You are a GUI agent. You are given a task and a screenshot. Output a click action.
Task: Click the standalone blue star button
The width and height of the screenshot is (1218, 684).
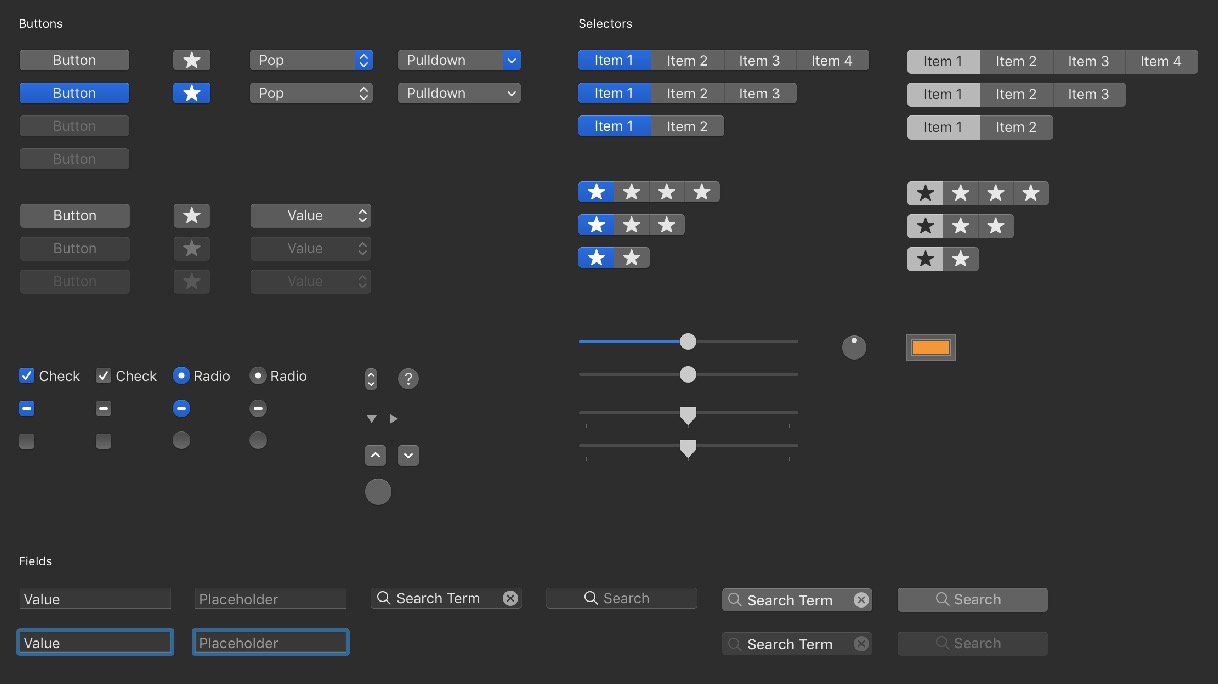192,93
